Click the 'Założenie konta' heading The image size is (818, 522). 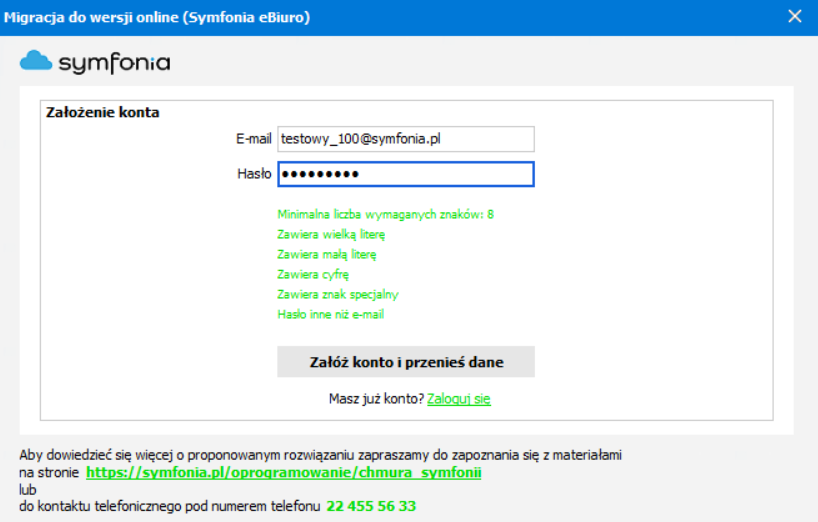click(x=103, y=112)
